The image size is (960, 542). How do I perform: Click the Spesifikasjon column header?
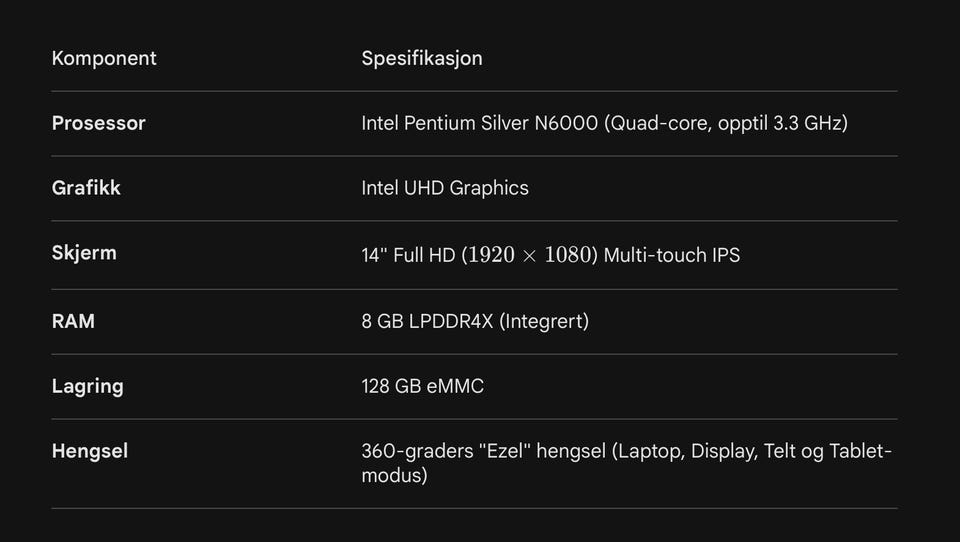pos(422,59)
